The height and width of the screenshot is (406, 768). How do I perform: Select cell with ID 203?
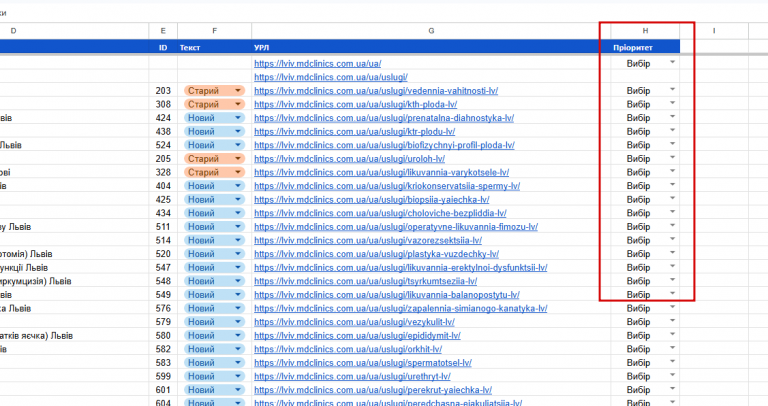163,91
